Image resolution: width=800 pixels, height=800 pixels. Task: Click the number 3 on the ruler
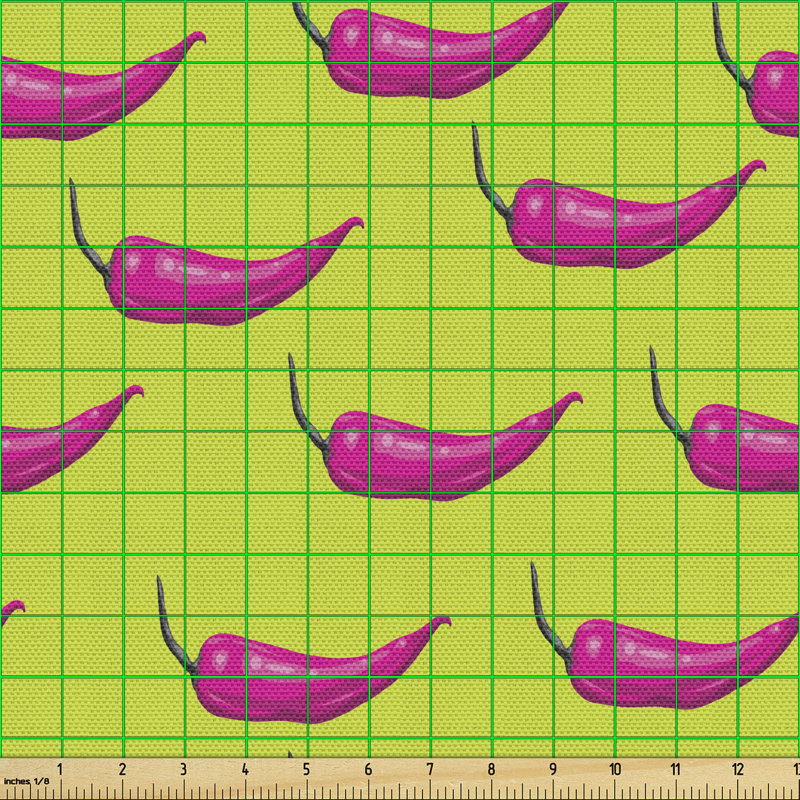184,769
